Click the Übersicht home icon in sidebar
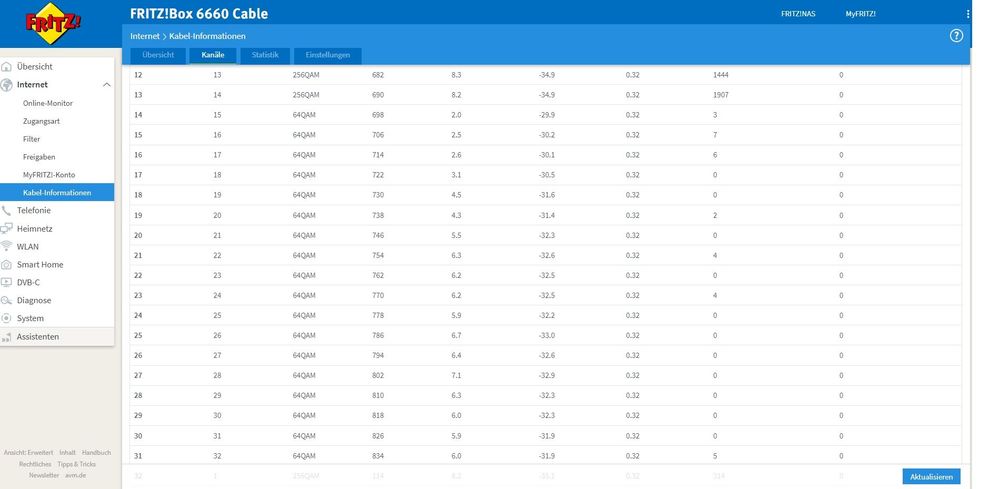This screenshot has width=999, height=489. tap(6, 67)
